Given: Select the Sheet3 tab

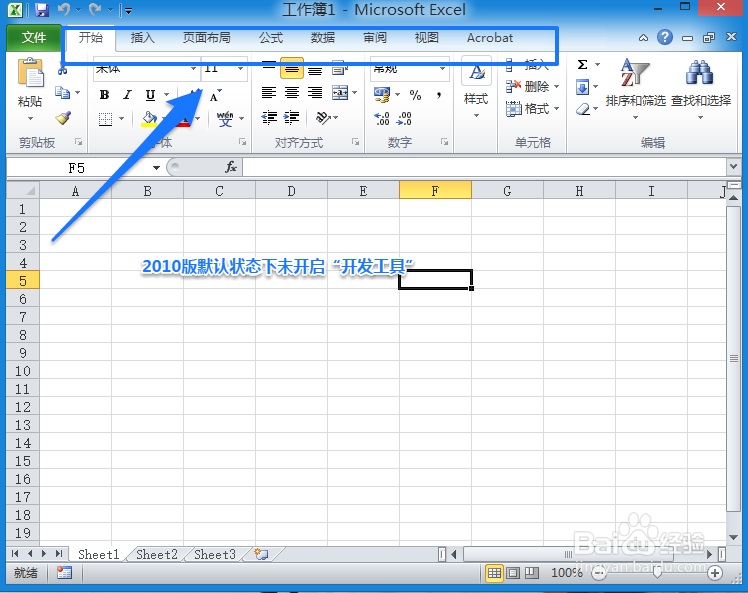Looking at the screenshot, I should [215, 554].
